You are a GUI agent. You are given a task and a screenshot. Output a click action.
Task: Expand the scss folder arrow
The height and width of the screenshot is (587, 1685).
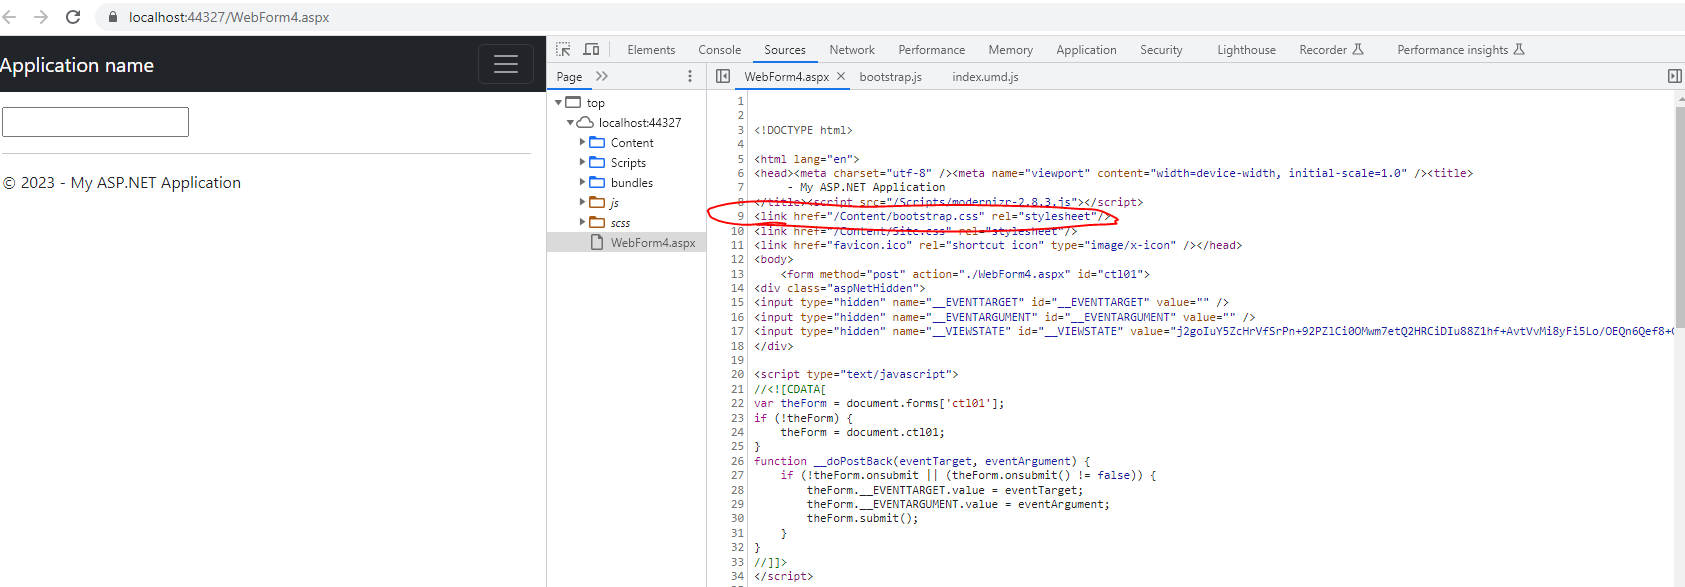583,223
